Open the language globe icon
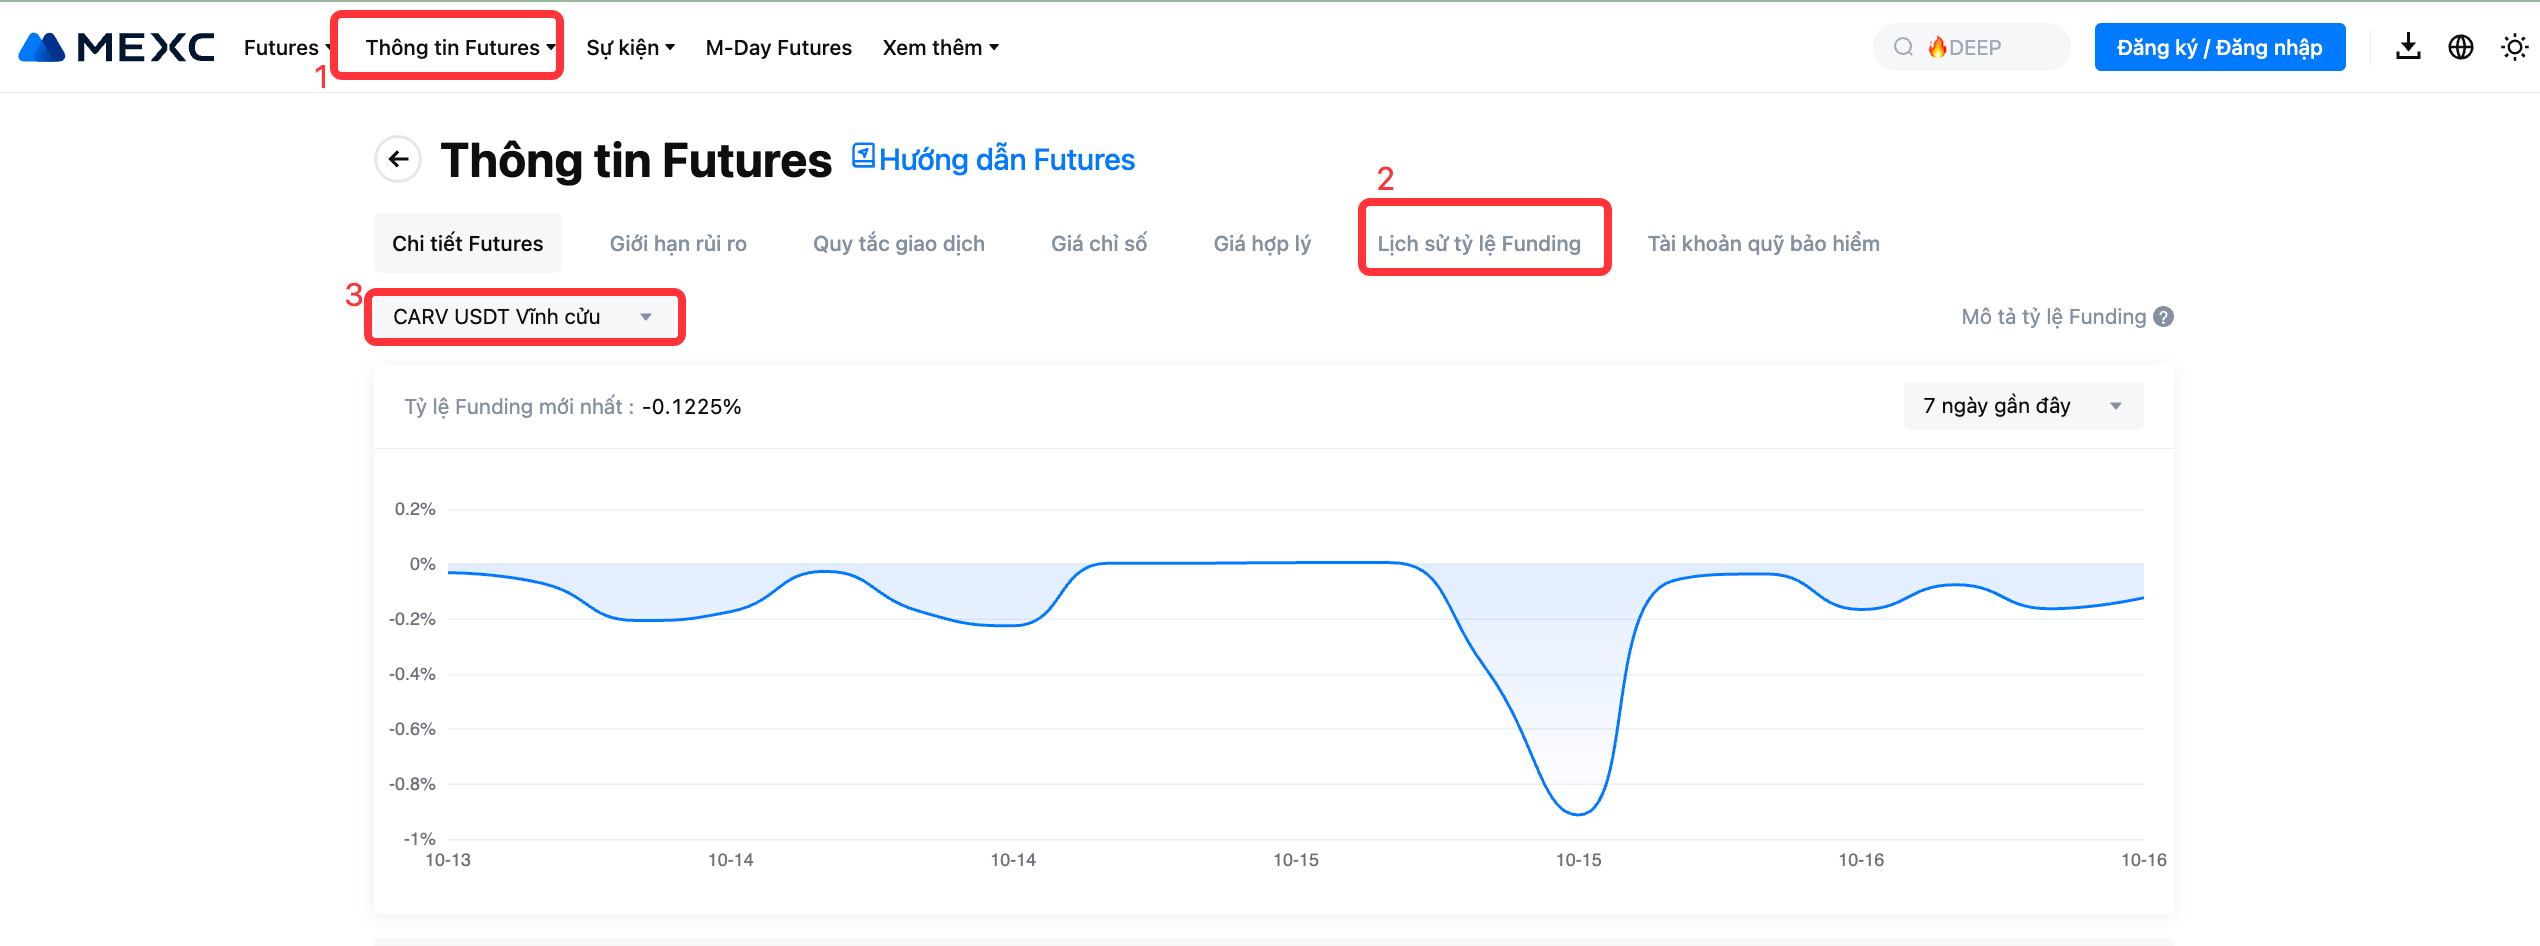The image size is (2540, 946). point(2461,47)
